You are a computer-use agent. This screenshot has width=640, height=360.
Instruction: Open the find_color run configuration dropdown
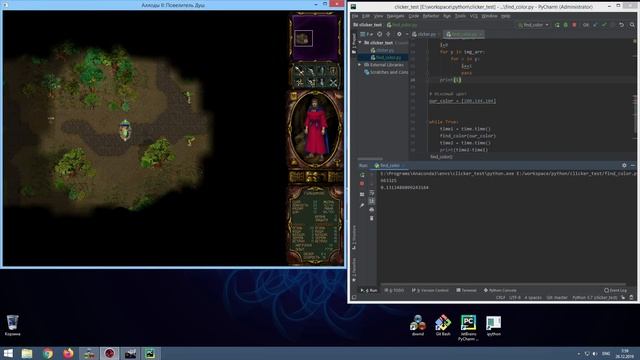pos(533,25)
